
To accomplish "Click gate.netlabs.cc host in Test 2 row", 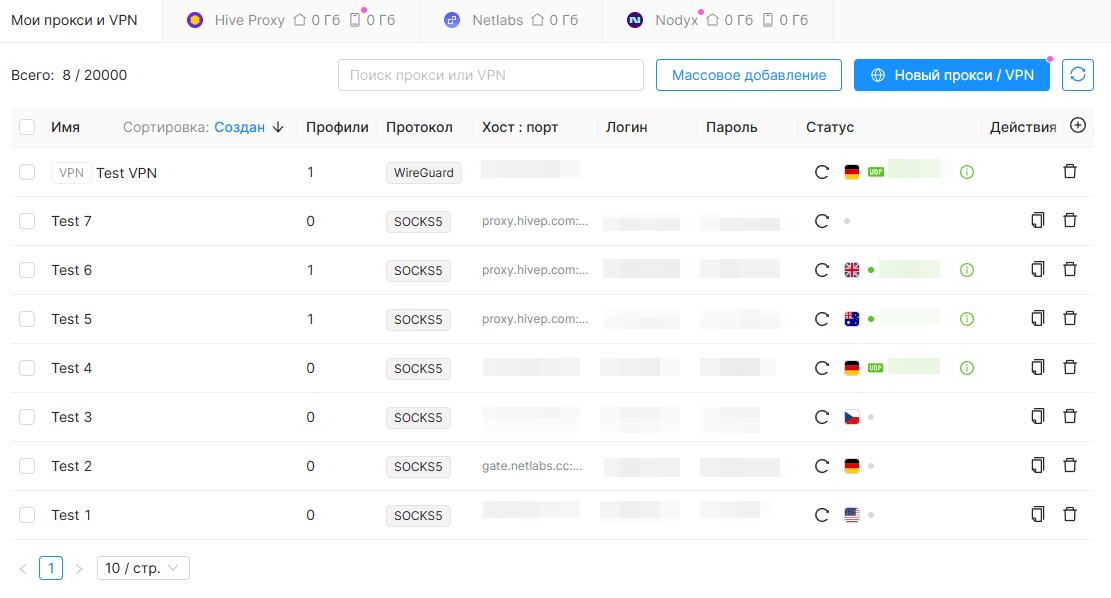I will pos(532,466).
